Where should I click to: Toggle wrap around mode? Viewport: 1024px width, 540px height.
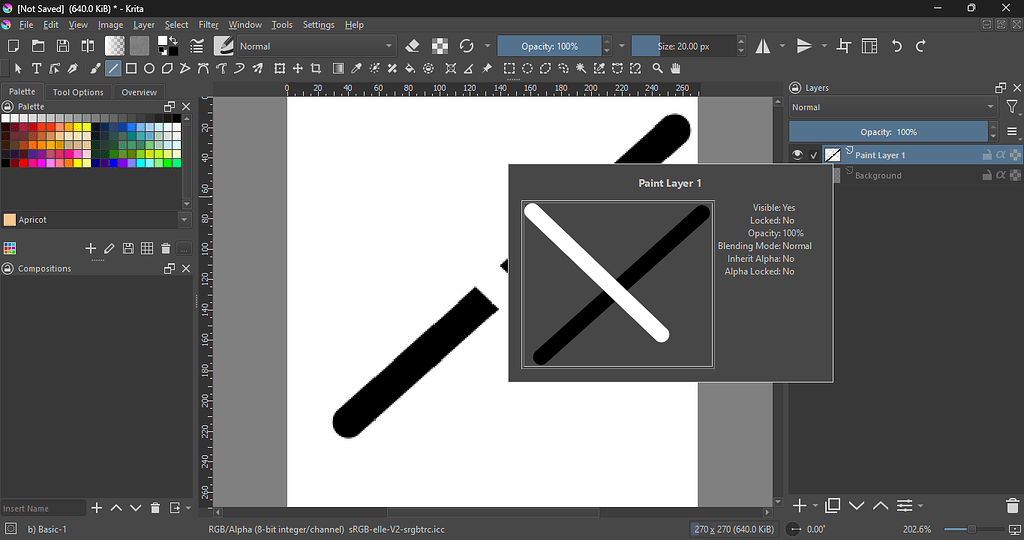[x=844, y=46]
